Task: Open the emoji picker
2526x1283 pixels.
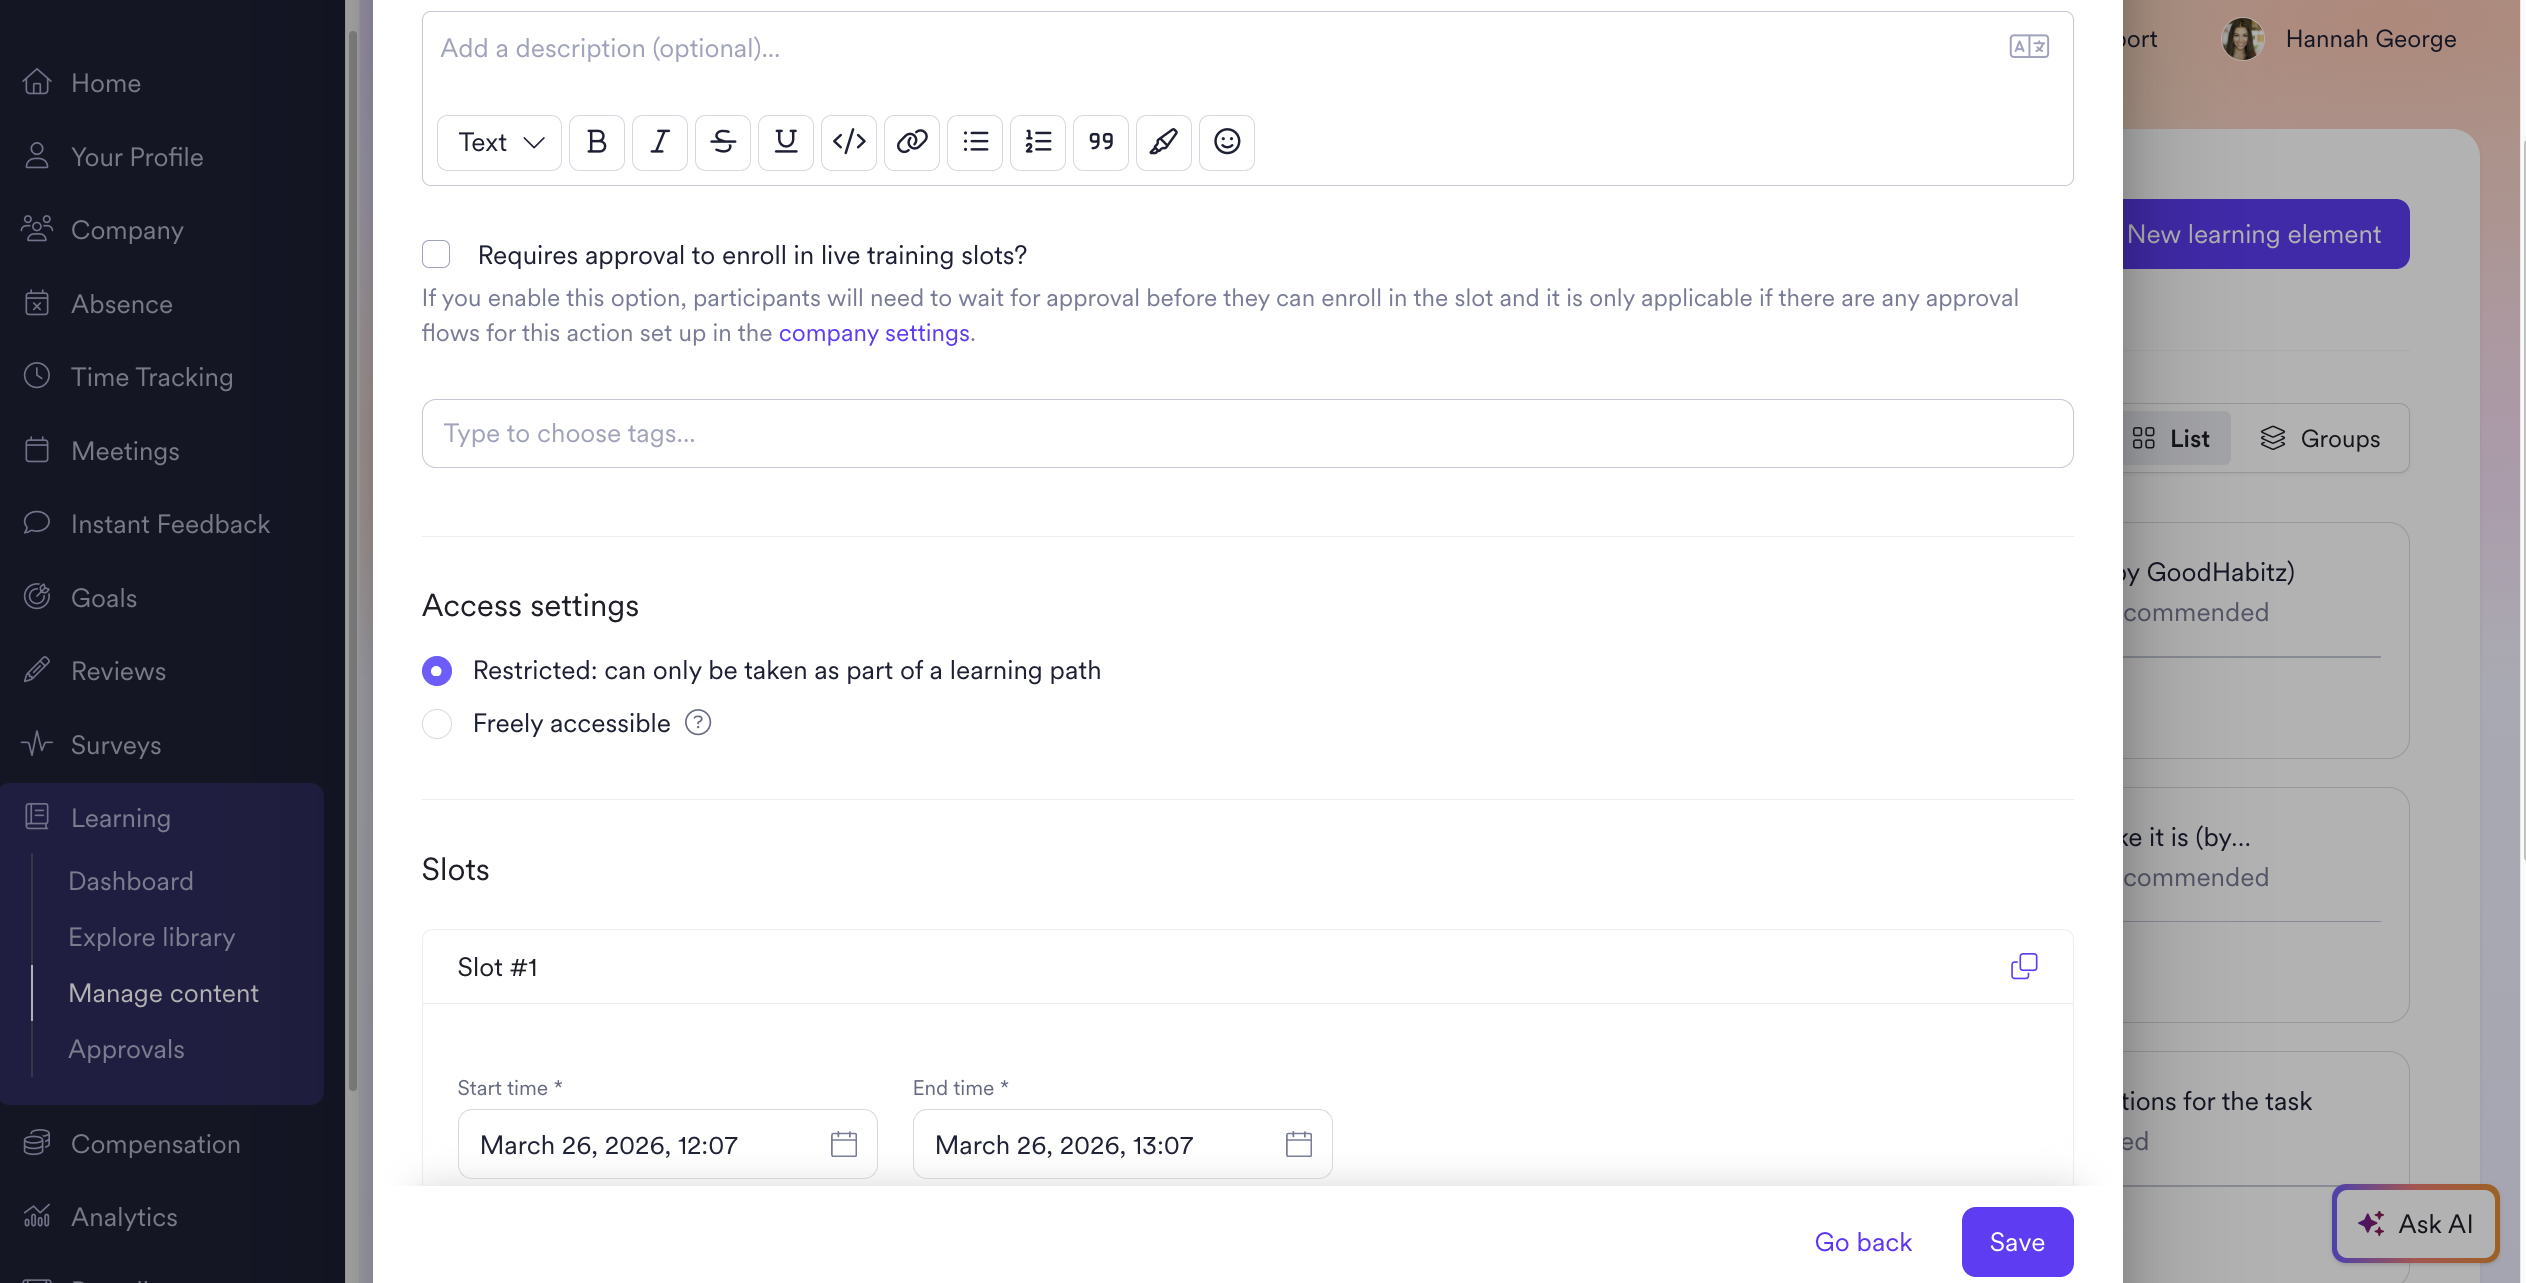Action: [x=1226, y=142]
